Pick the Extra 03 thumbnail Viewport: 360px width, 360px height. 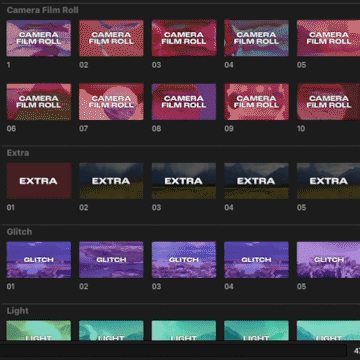pos(184,181)
